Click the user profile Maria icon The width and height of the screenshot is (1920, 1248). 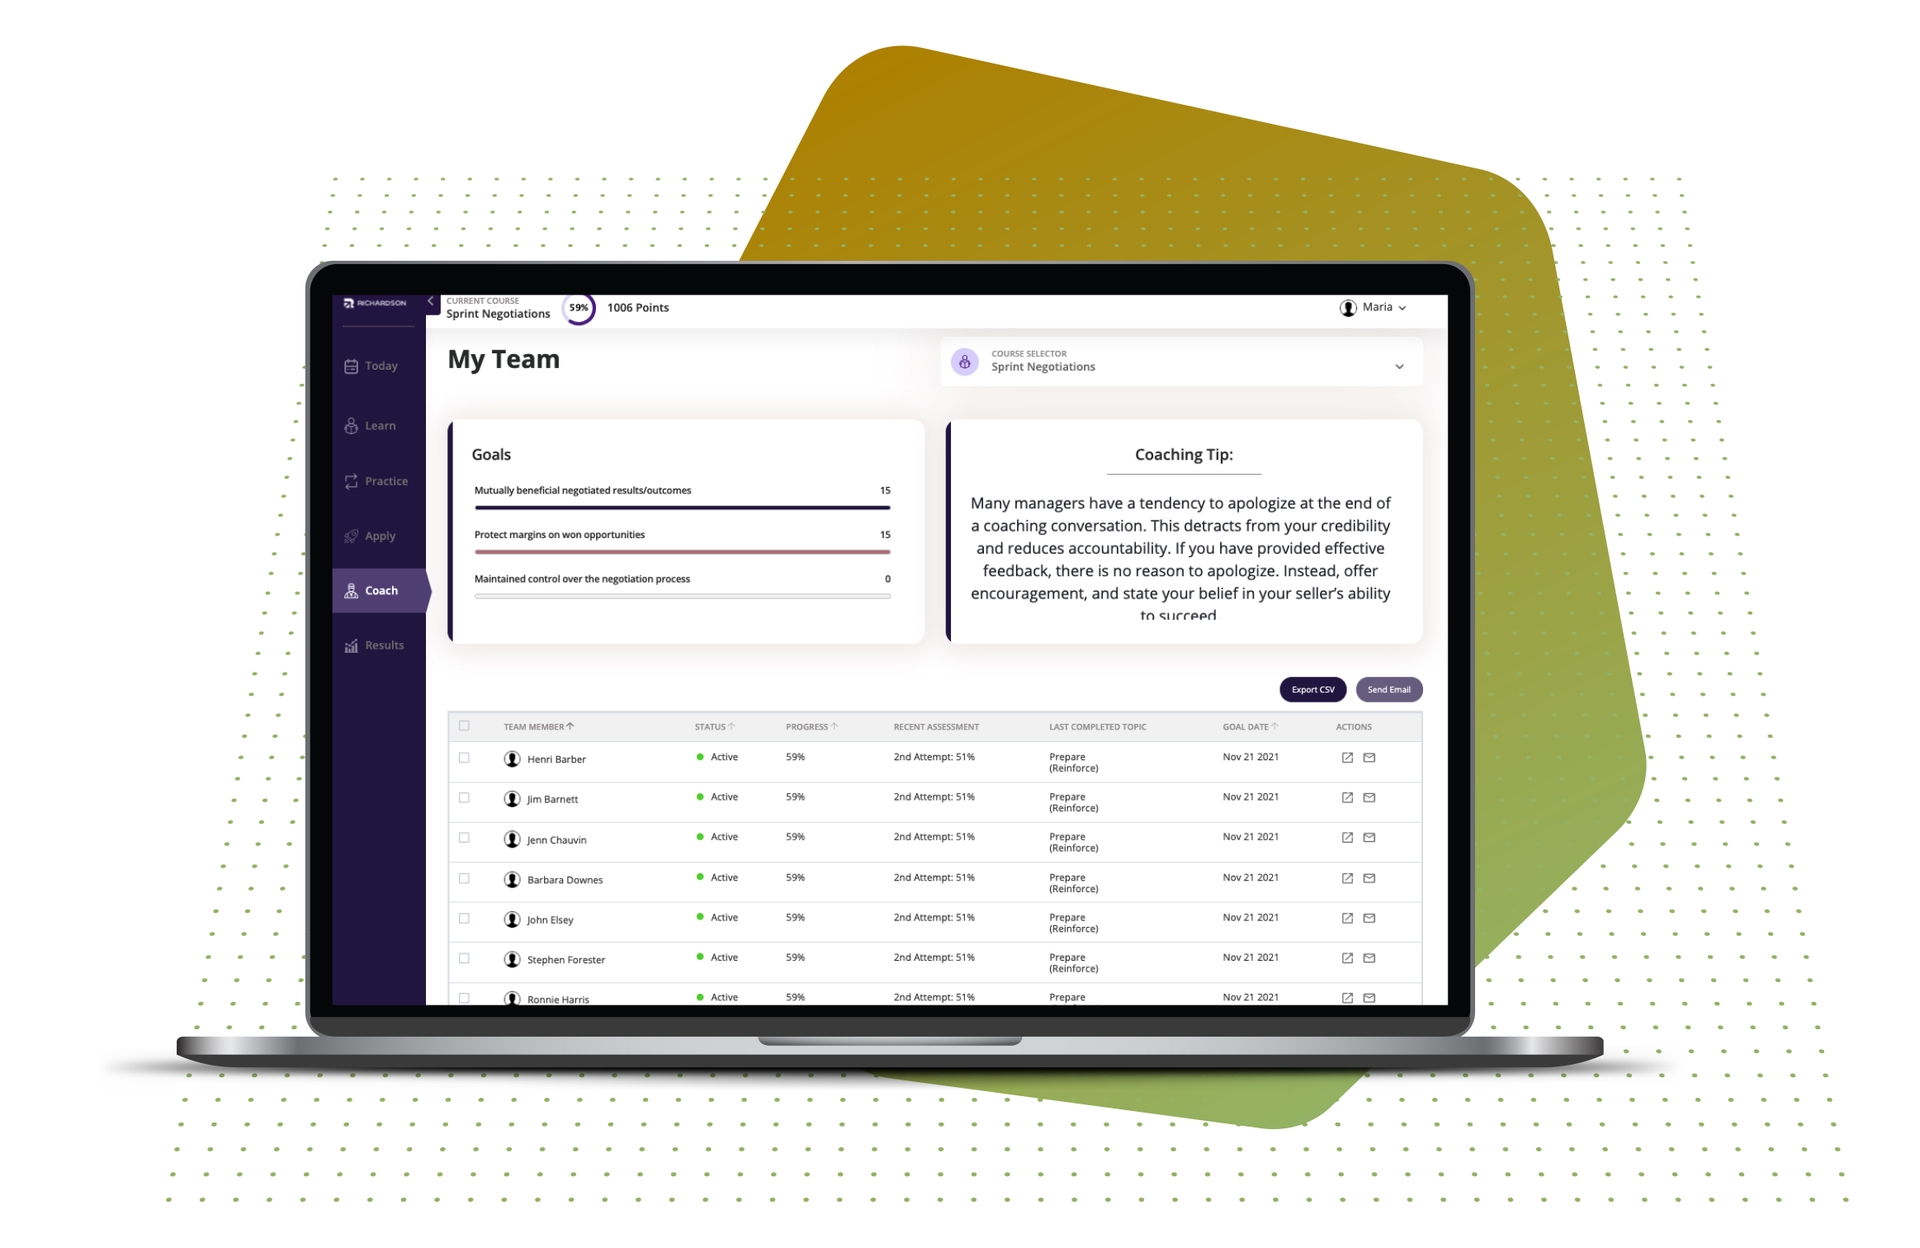1341,308
